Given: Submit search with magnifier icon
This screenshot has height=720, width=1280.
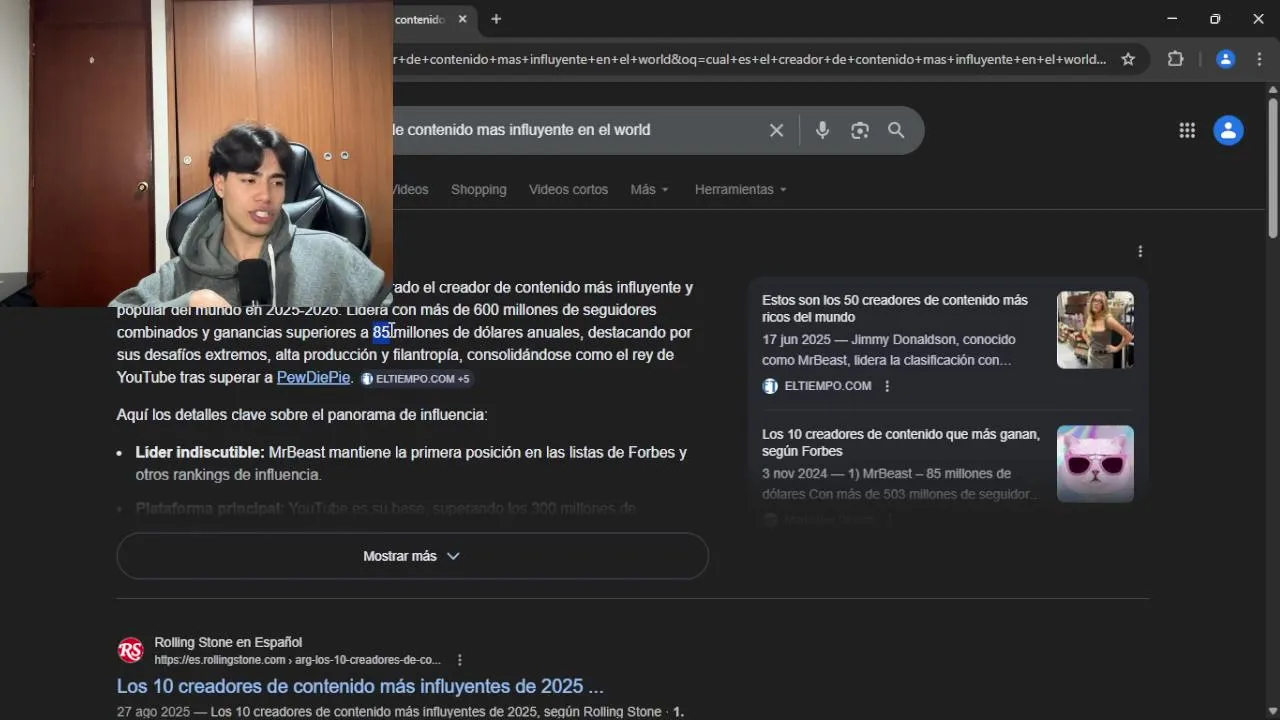Looking at the screenshot, I should click(x=896, y=130).
